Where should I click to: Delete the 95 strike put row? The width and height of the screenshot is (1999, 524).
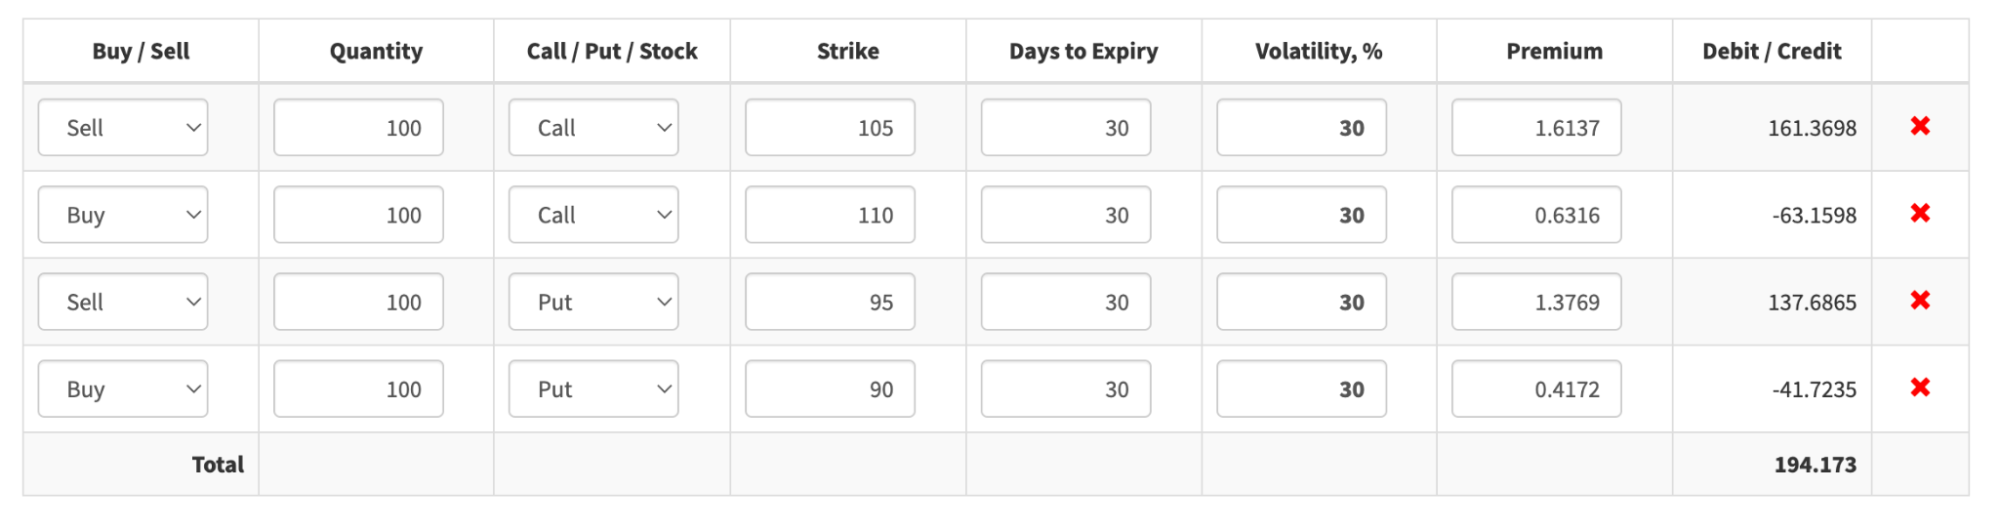pos(1919,300)
